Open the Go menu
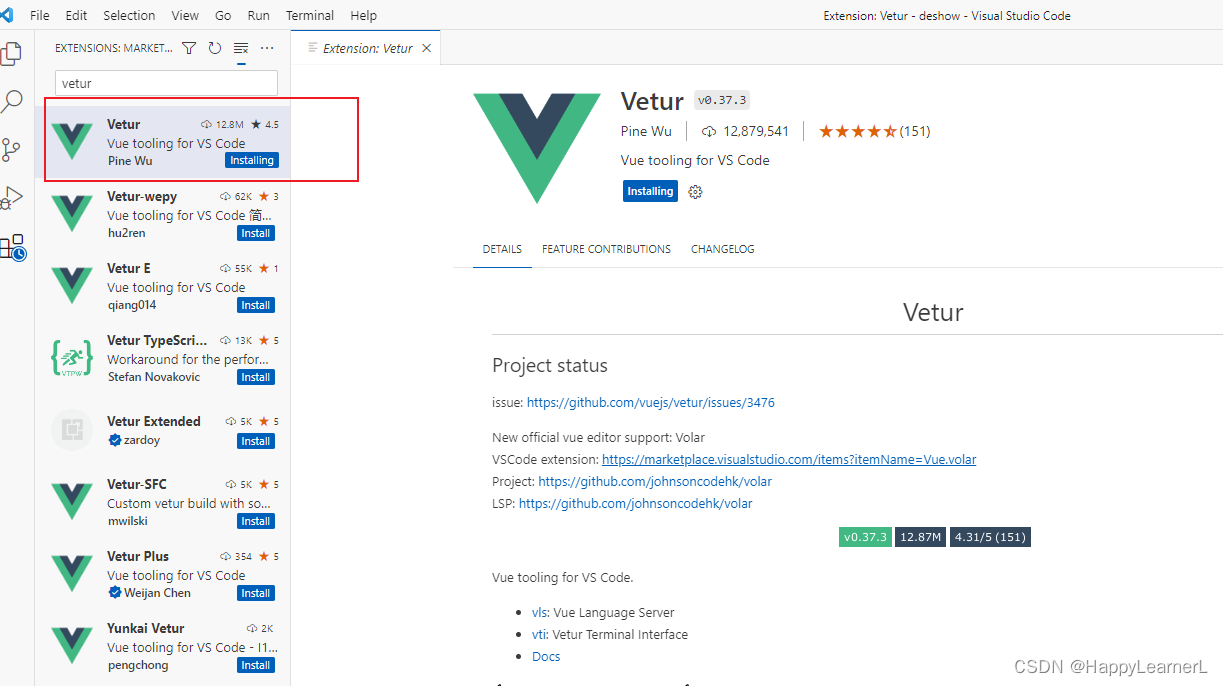Image resolution: width=1223 pixels, height=686 pixels. [223, 15]
